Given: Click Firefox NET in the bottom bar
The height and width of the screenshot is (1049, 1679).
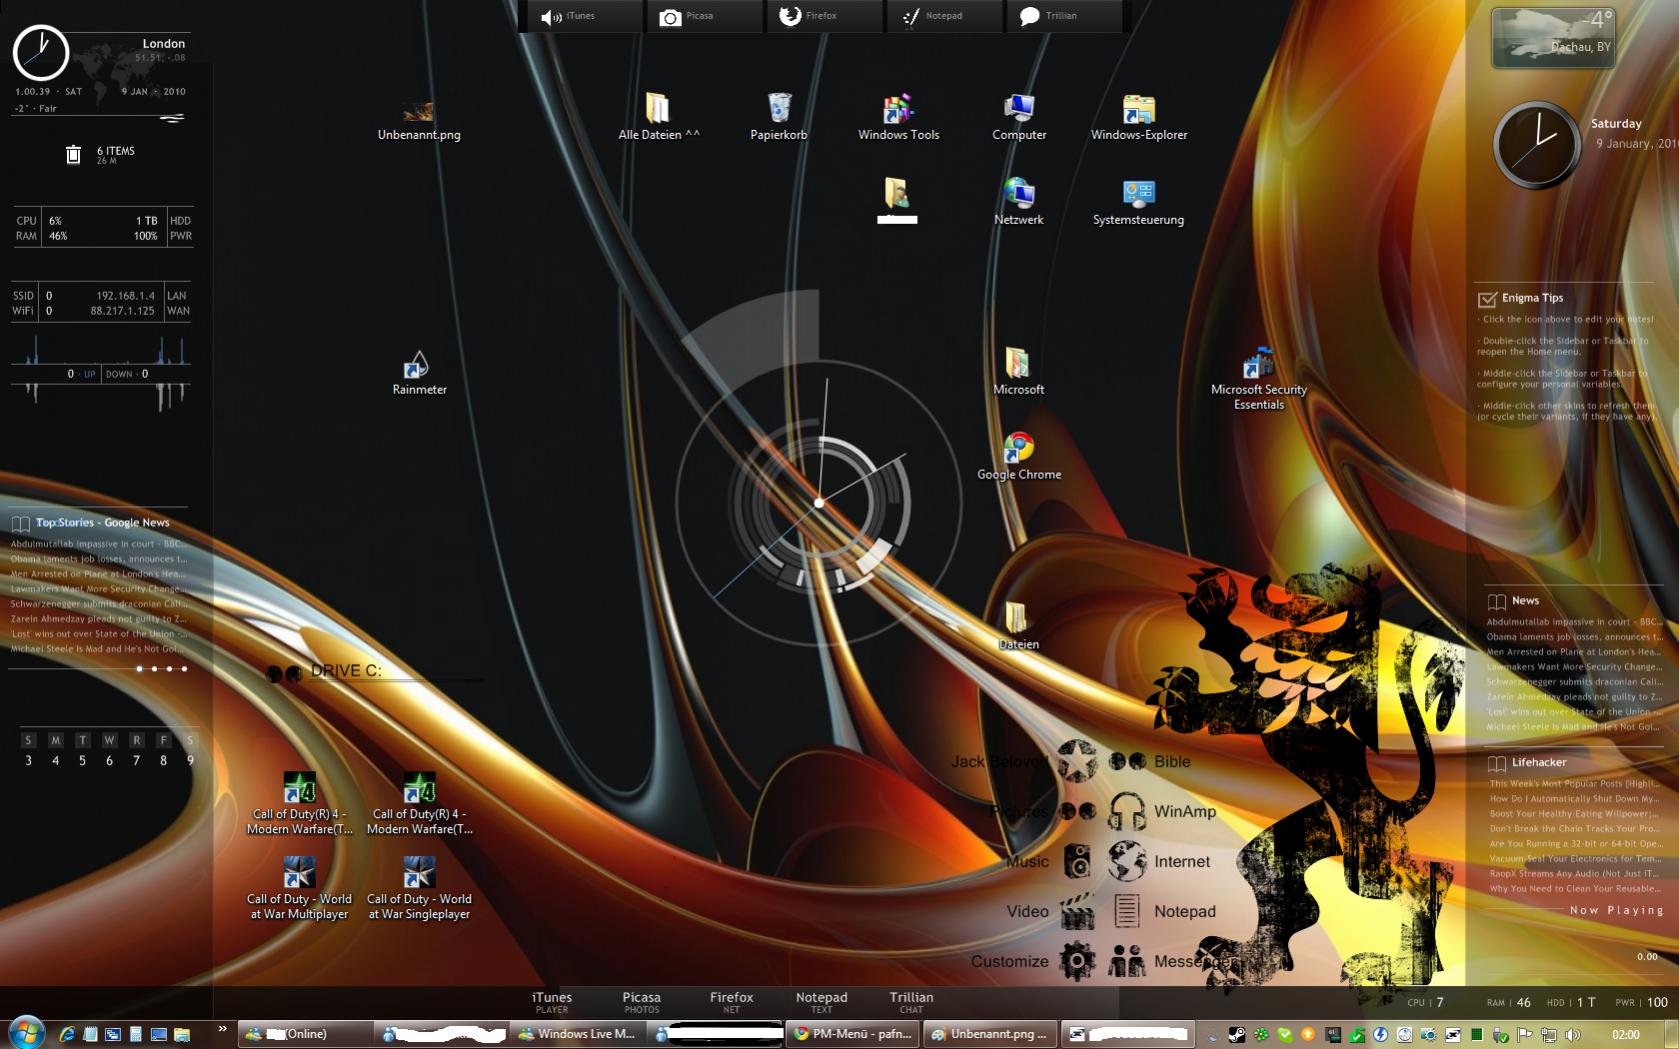Looking at the screenshot, I should coord(732,1002).
